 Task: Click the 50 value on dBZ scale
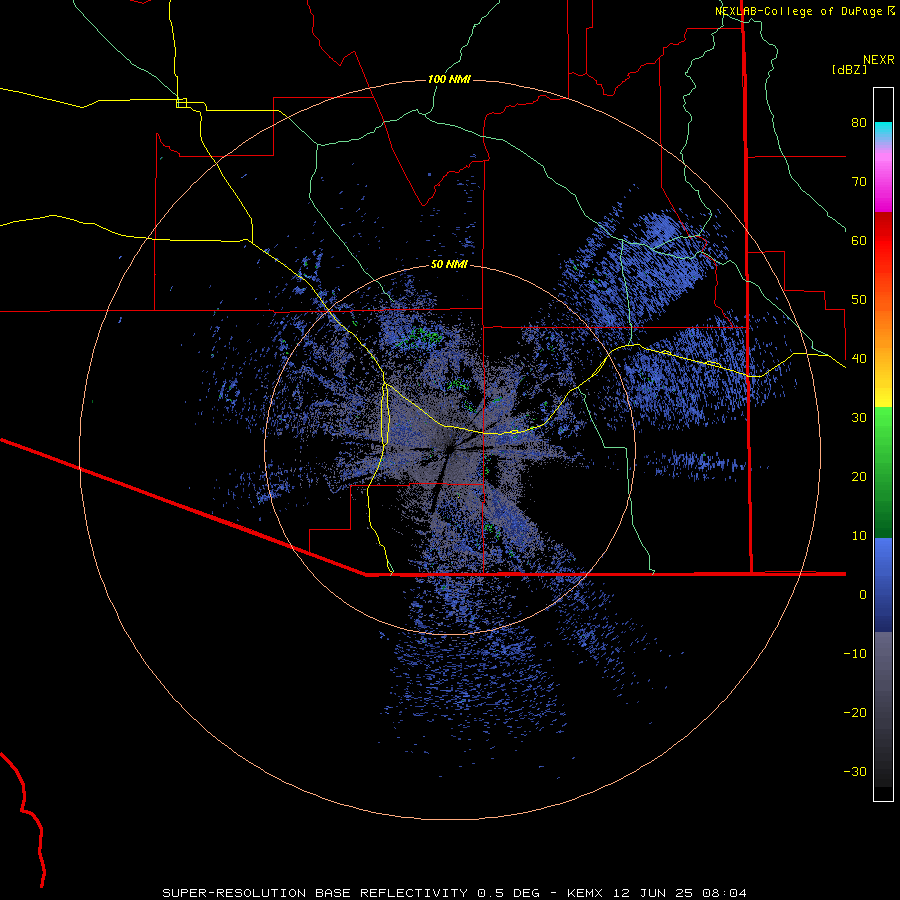tap(859, 300)
